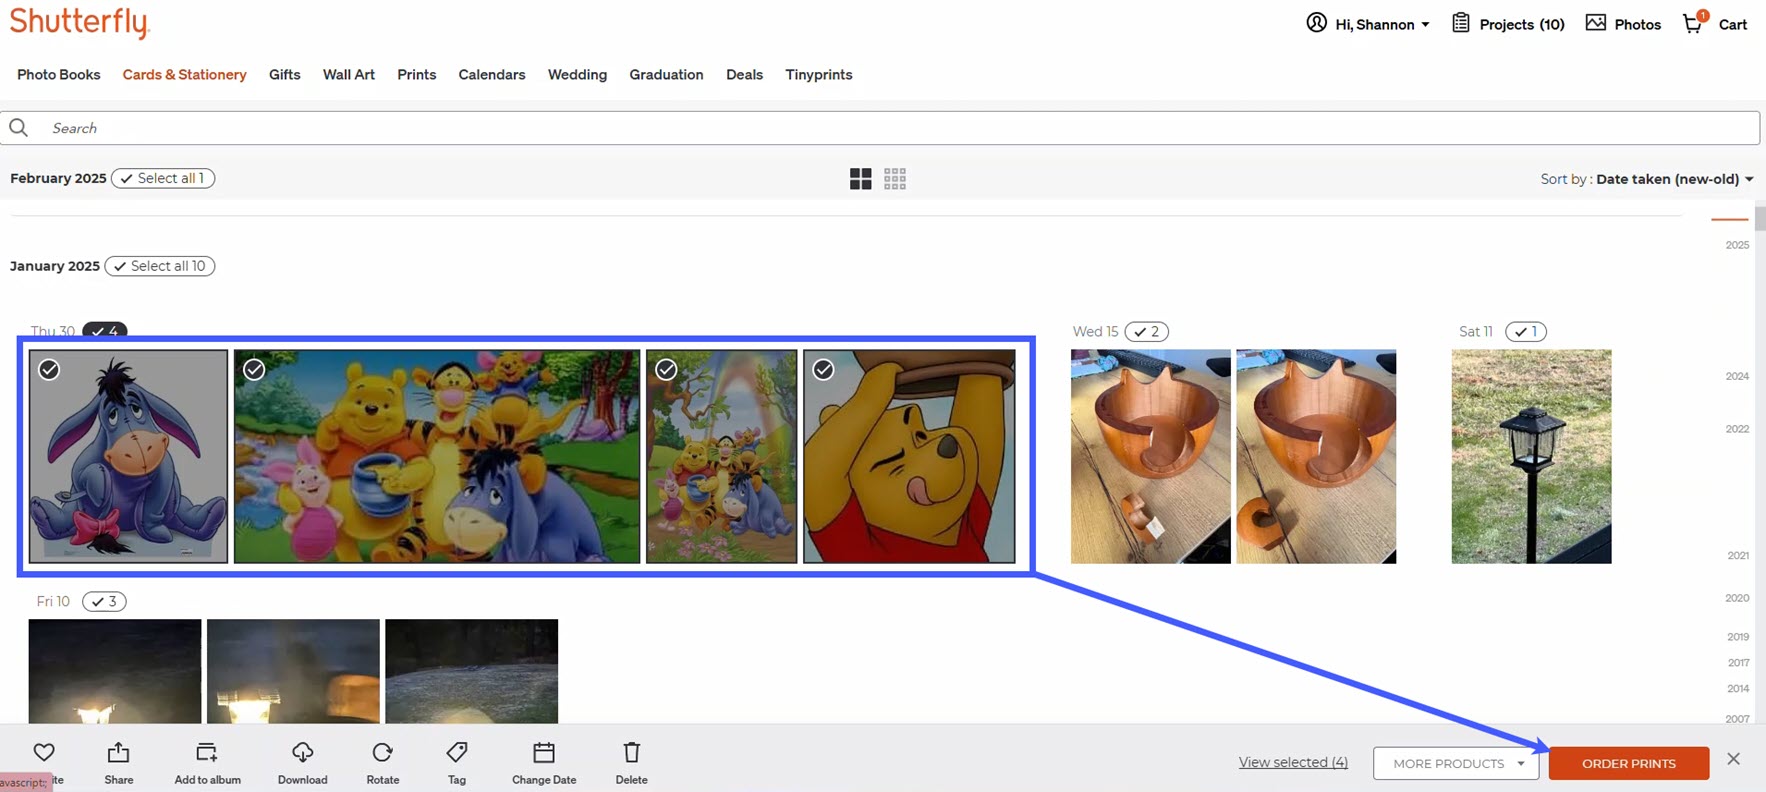Image resolution: width=1766 pixels, height=792 pixels.
Task: Favorite the selected photos with heart icon
Action: 44,753
